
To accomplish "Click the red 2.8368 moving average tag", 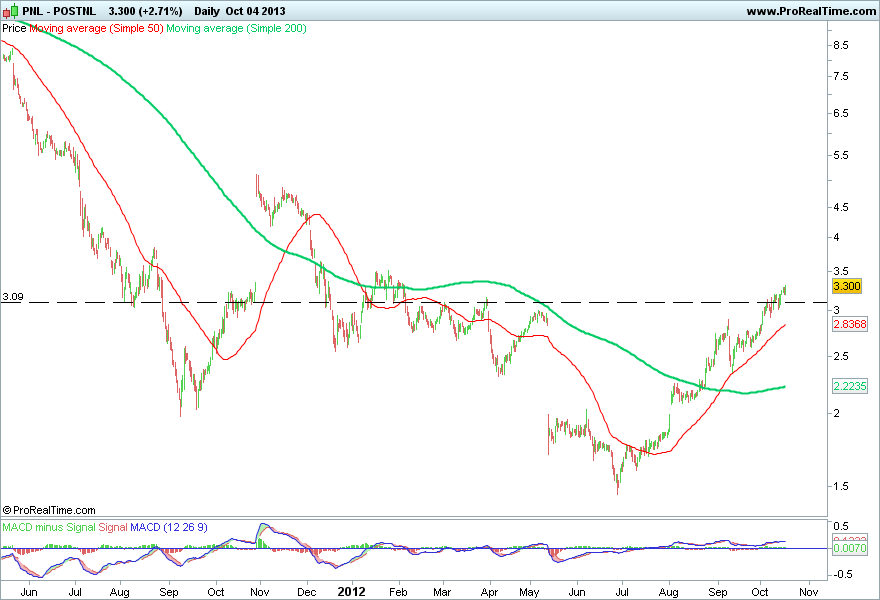I will tap(850, 324).
